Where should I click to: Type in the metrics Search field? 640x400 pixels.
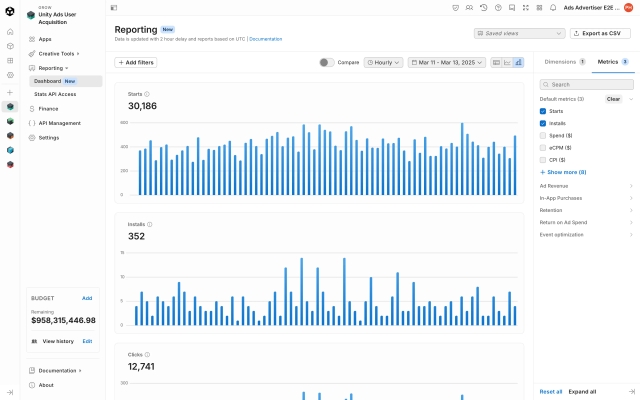590,85
